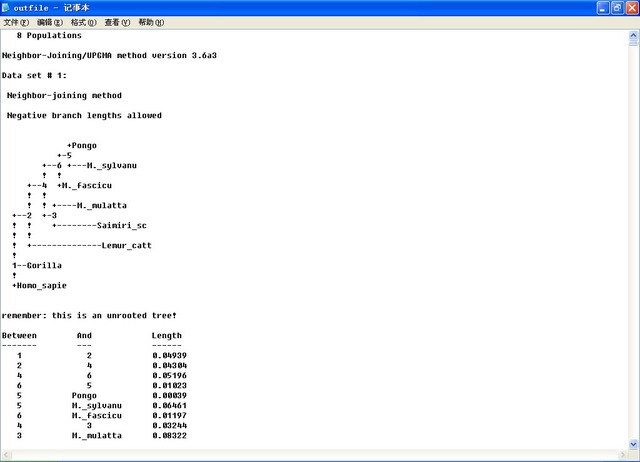This screenshot has width=640, height=462.
Task: Click the length value 0.00039
Action: 169,395
